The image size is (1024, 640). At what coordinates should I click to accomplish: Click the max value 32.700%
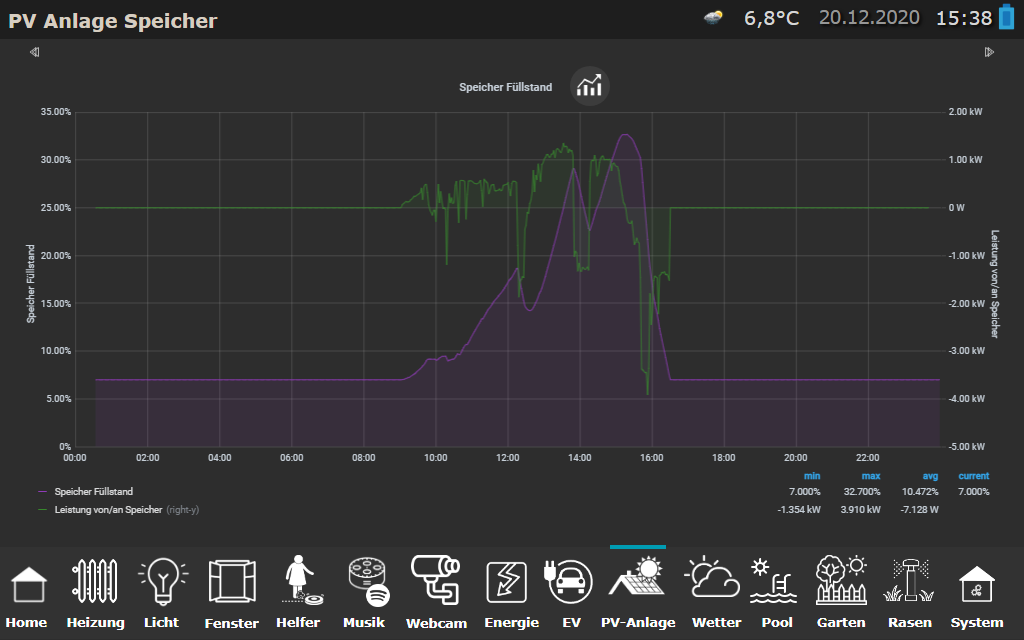(x=862, y=492)
